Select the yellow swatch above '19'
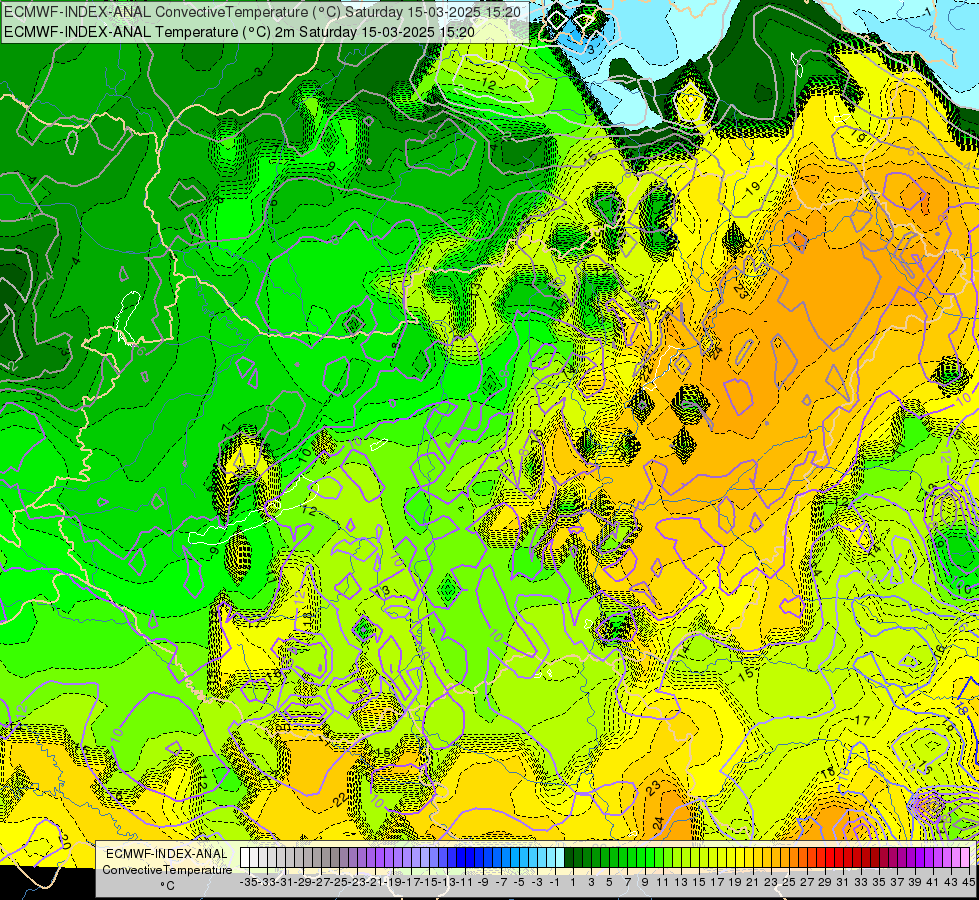Image resolution: width=979 pixels, height=900 pixels. [x=731, y=857]
